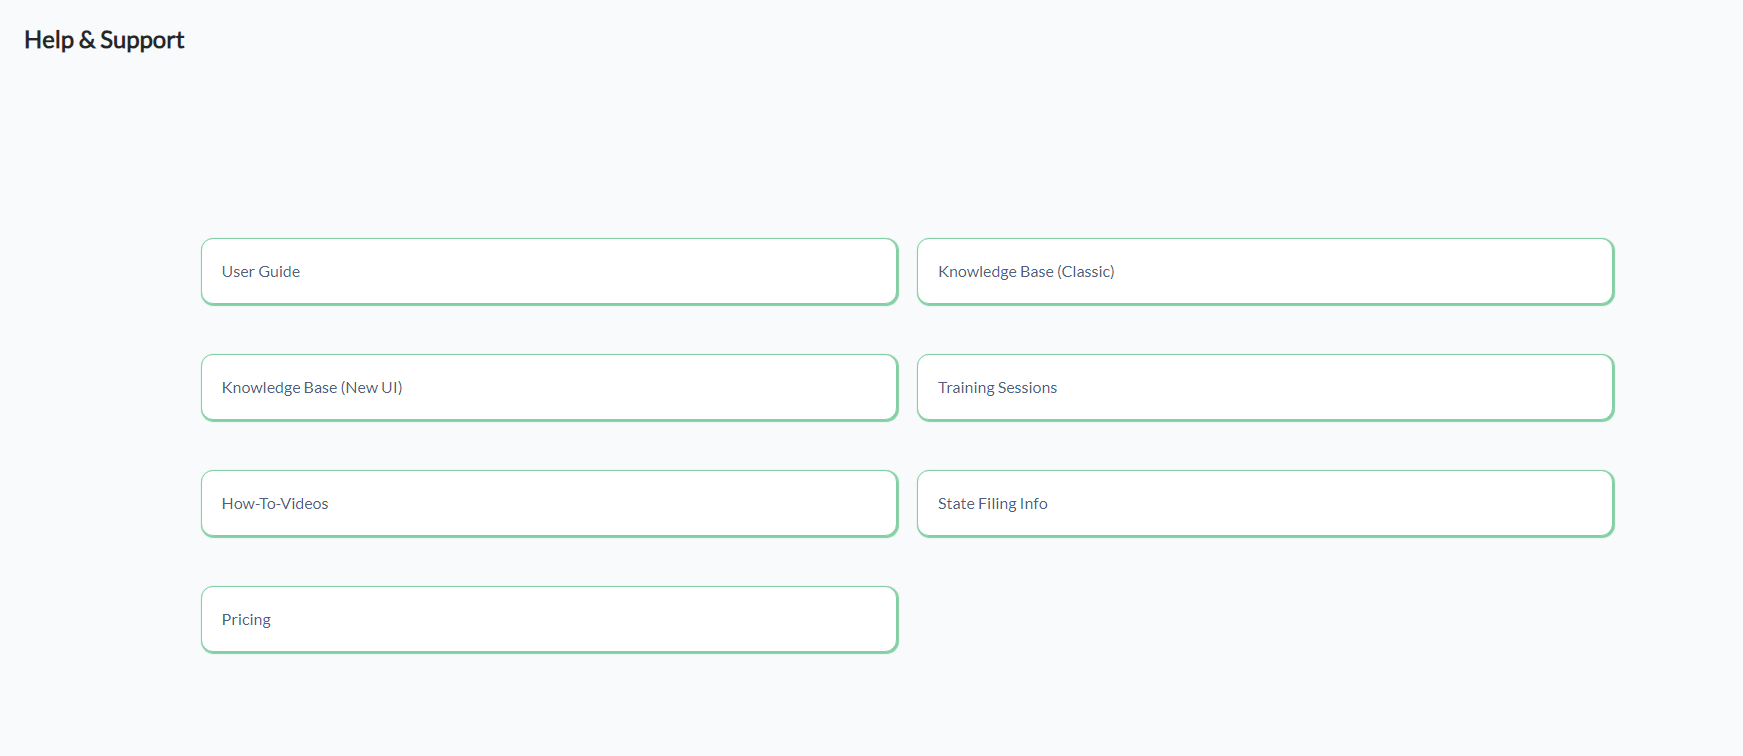1743x756 pixels.
Task: Select Knowledge Base (New UI) card
Action: (x=549, y=387)
